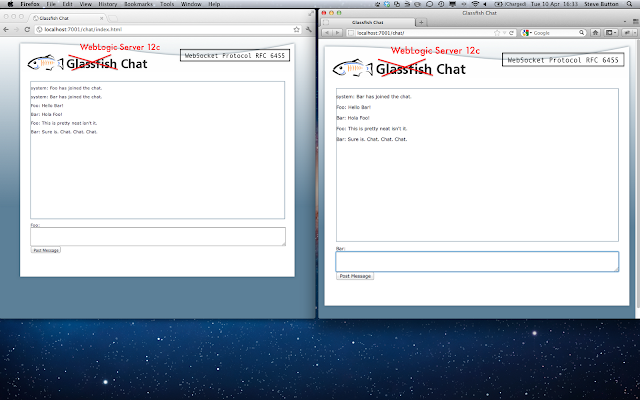Select the Glassfish Chat tab in Firefox
640x400 pixels.
coord(368,22)
